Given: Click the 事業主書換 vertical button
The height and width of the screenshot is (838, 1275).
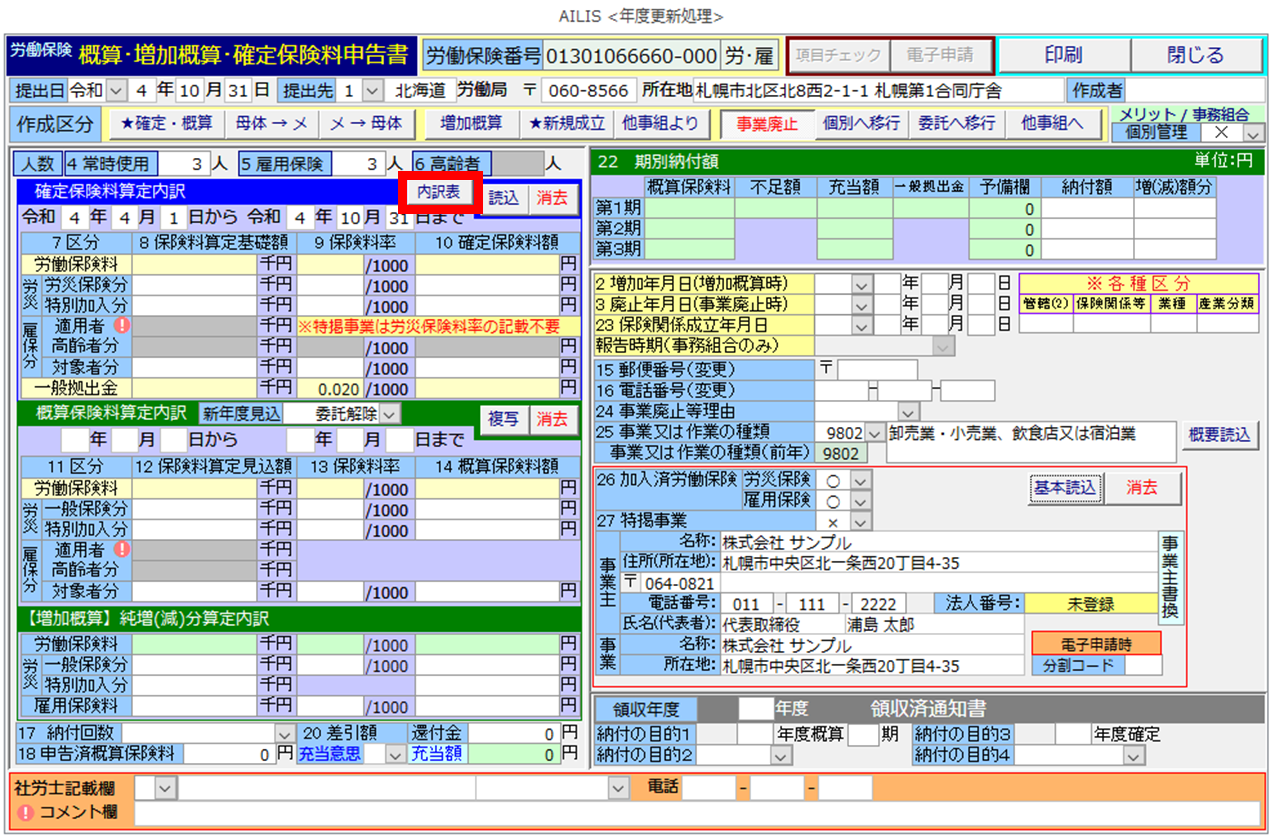Looking at the screenshot, I should [x=1168, y=577].
